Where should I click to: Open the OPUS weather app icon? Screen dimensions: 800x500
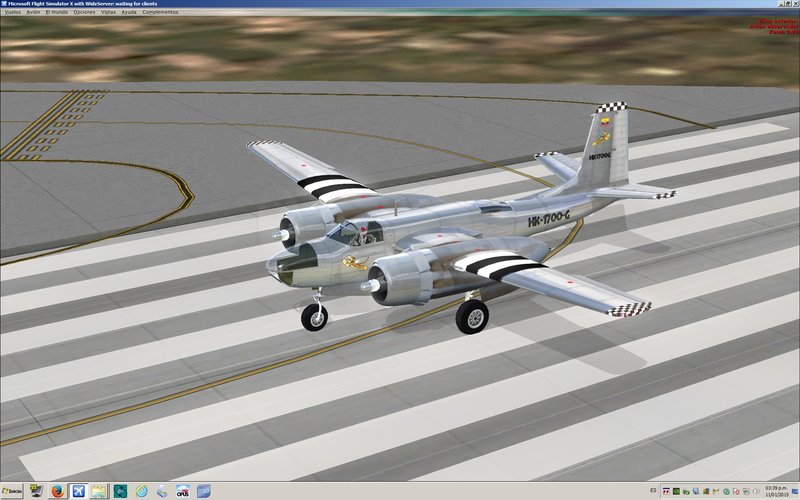tap(183, 491)
